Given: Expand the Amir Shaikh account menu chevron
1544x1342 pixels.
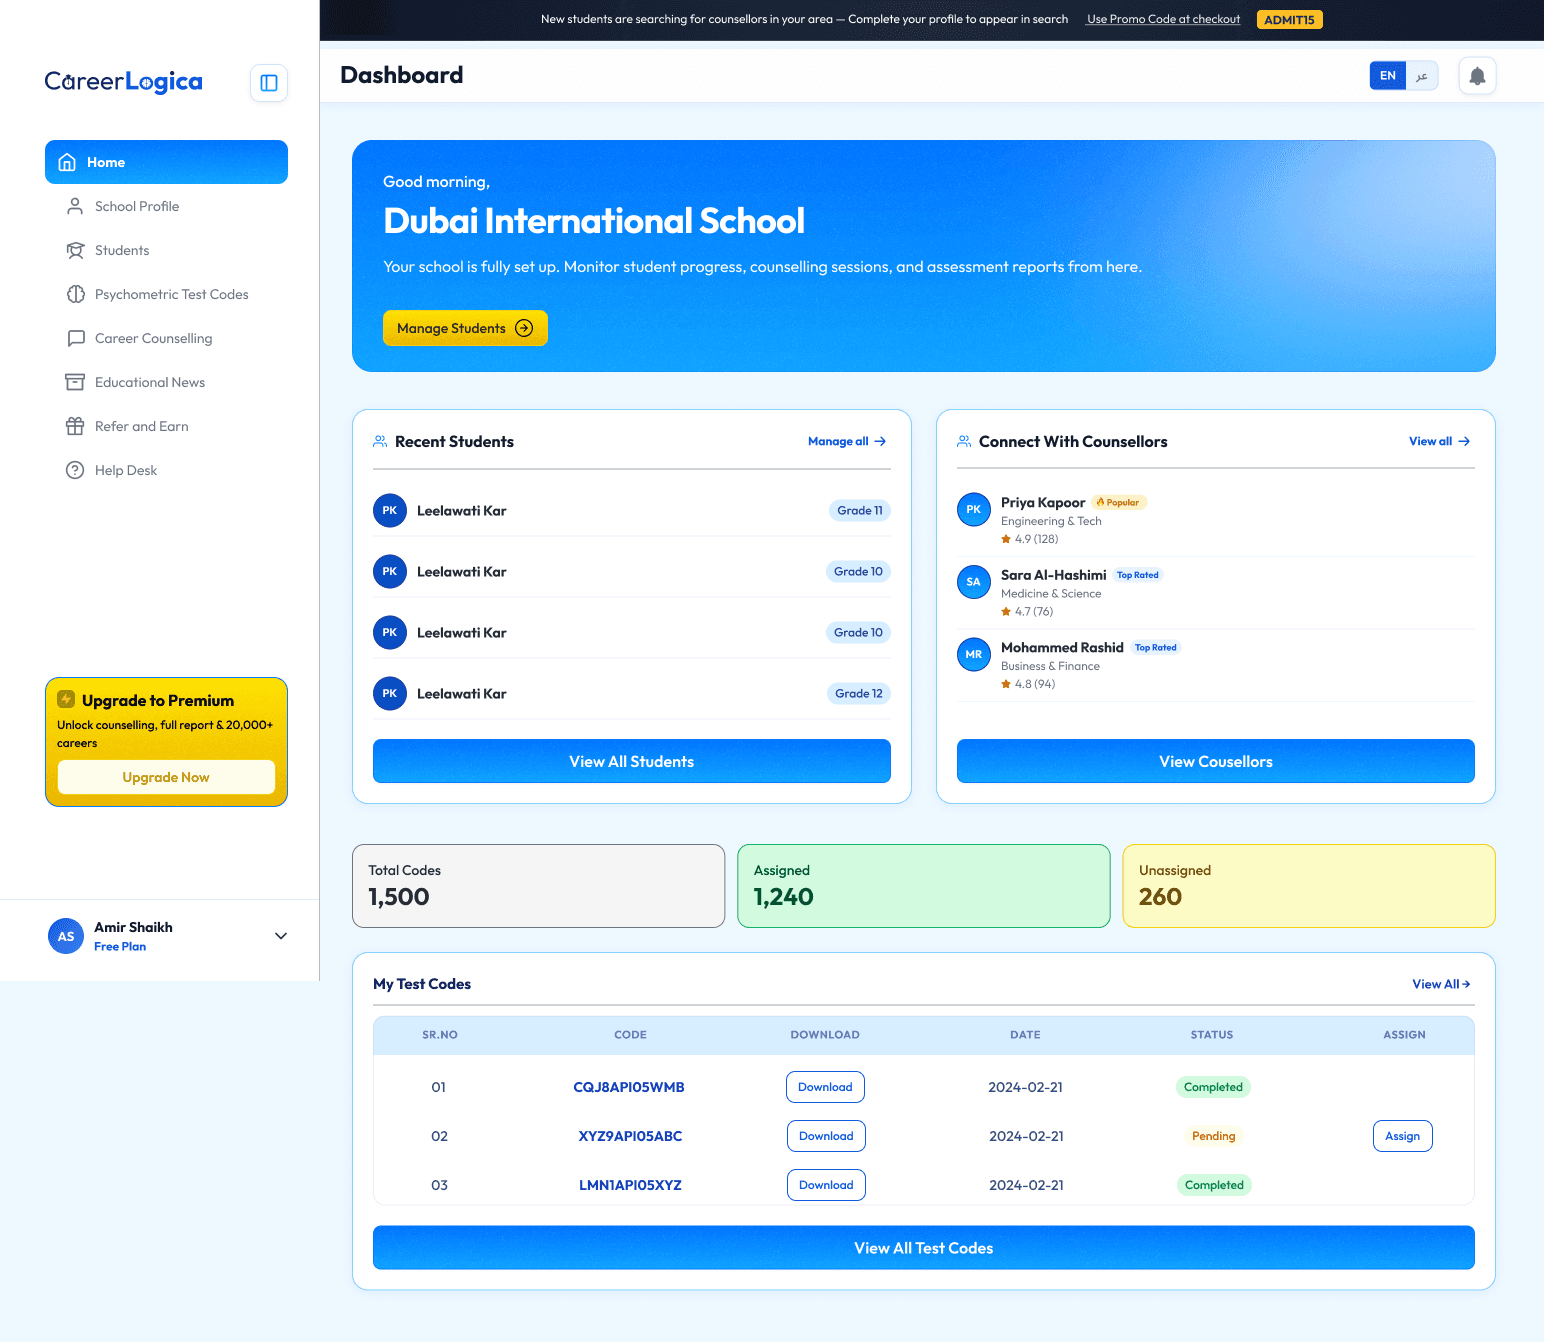Looking at the screenshot, I should 281,936.
